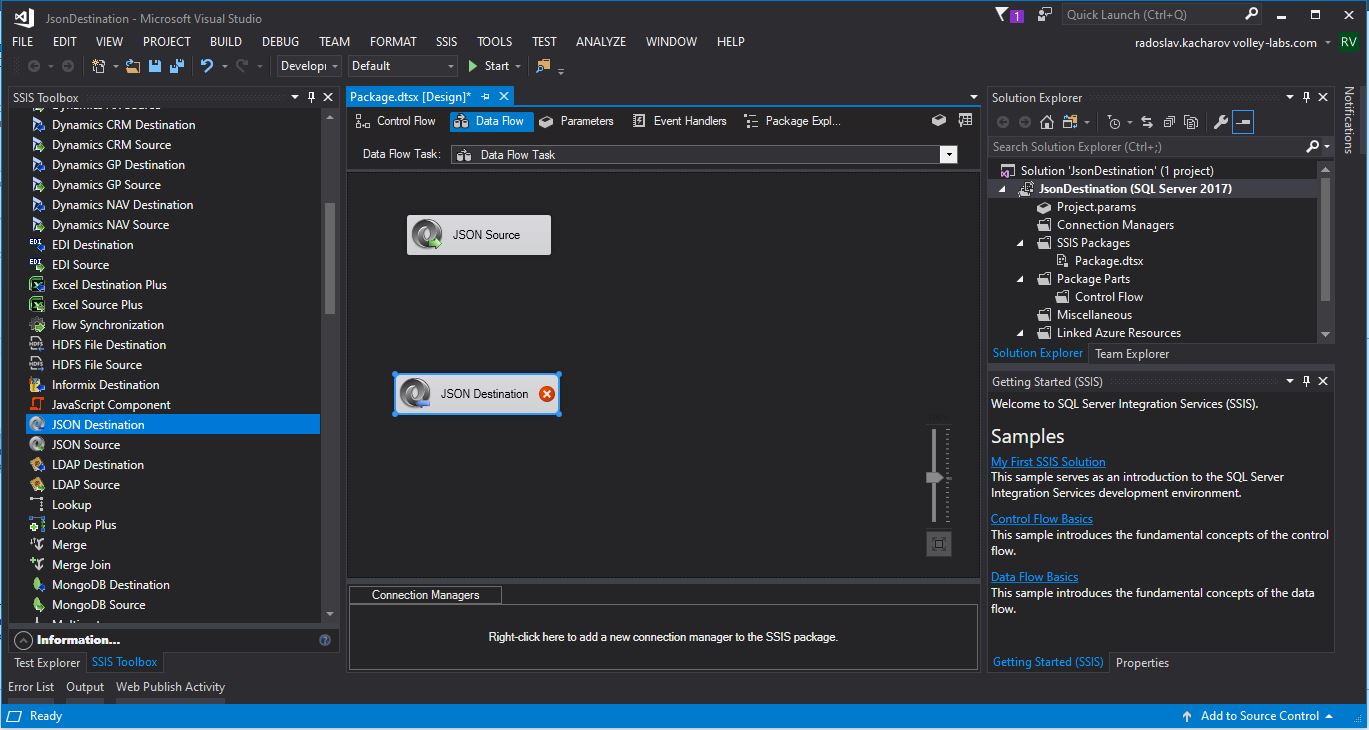Click the Properties wrench icon

coord(1220,122)
